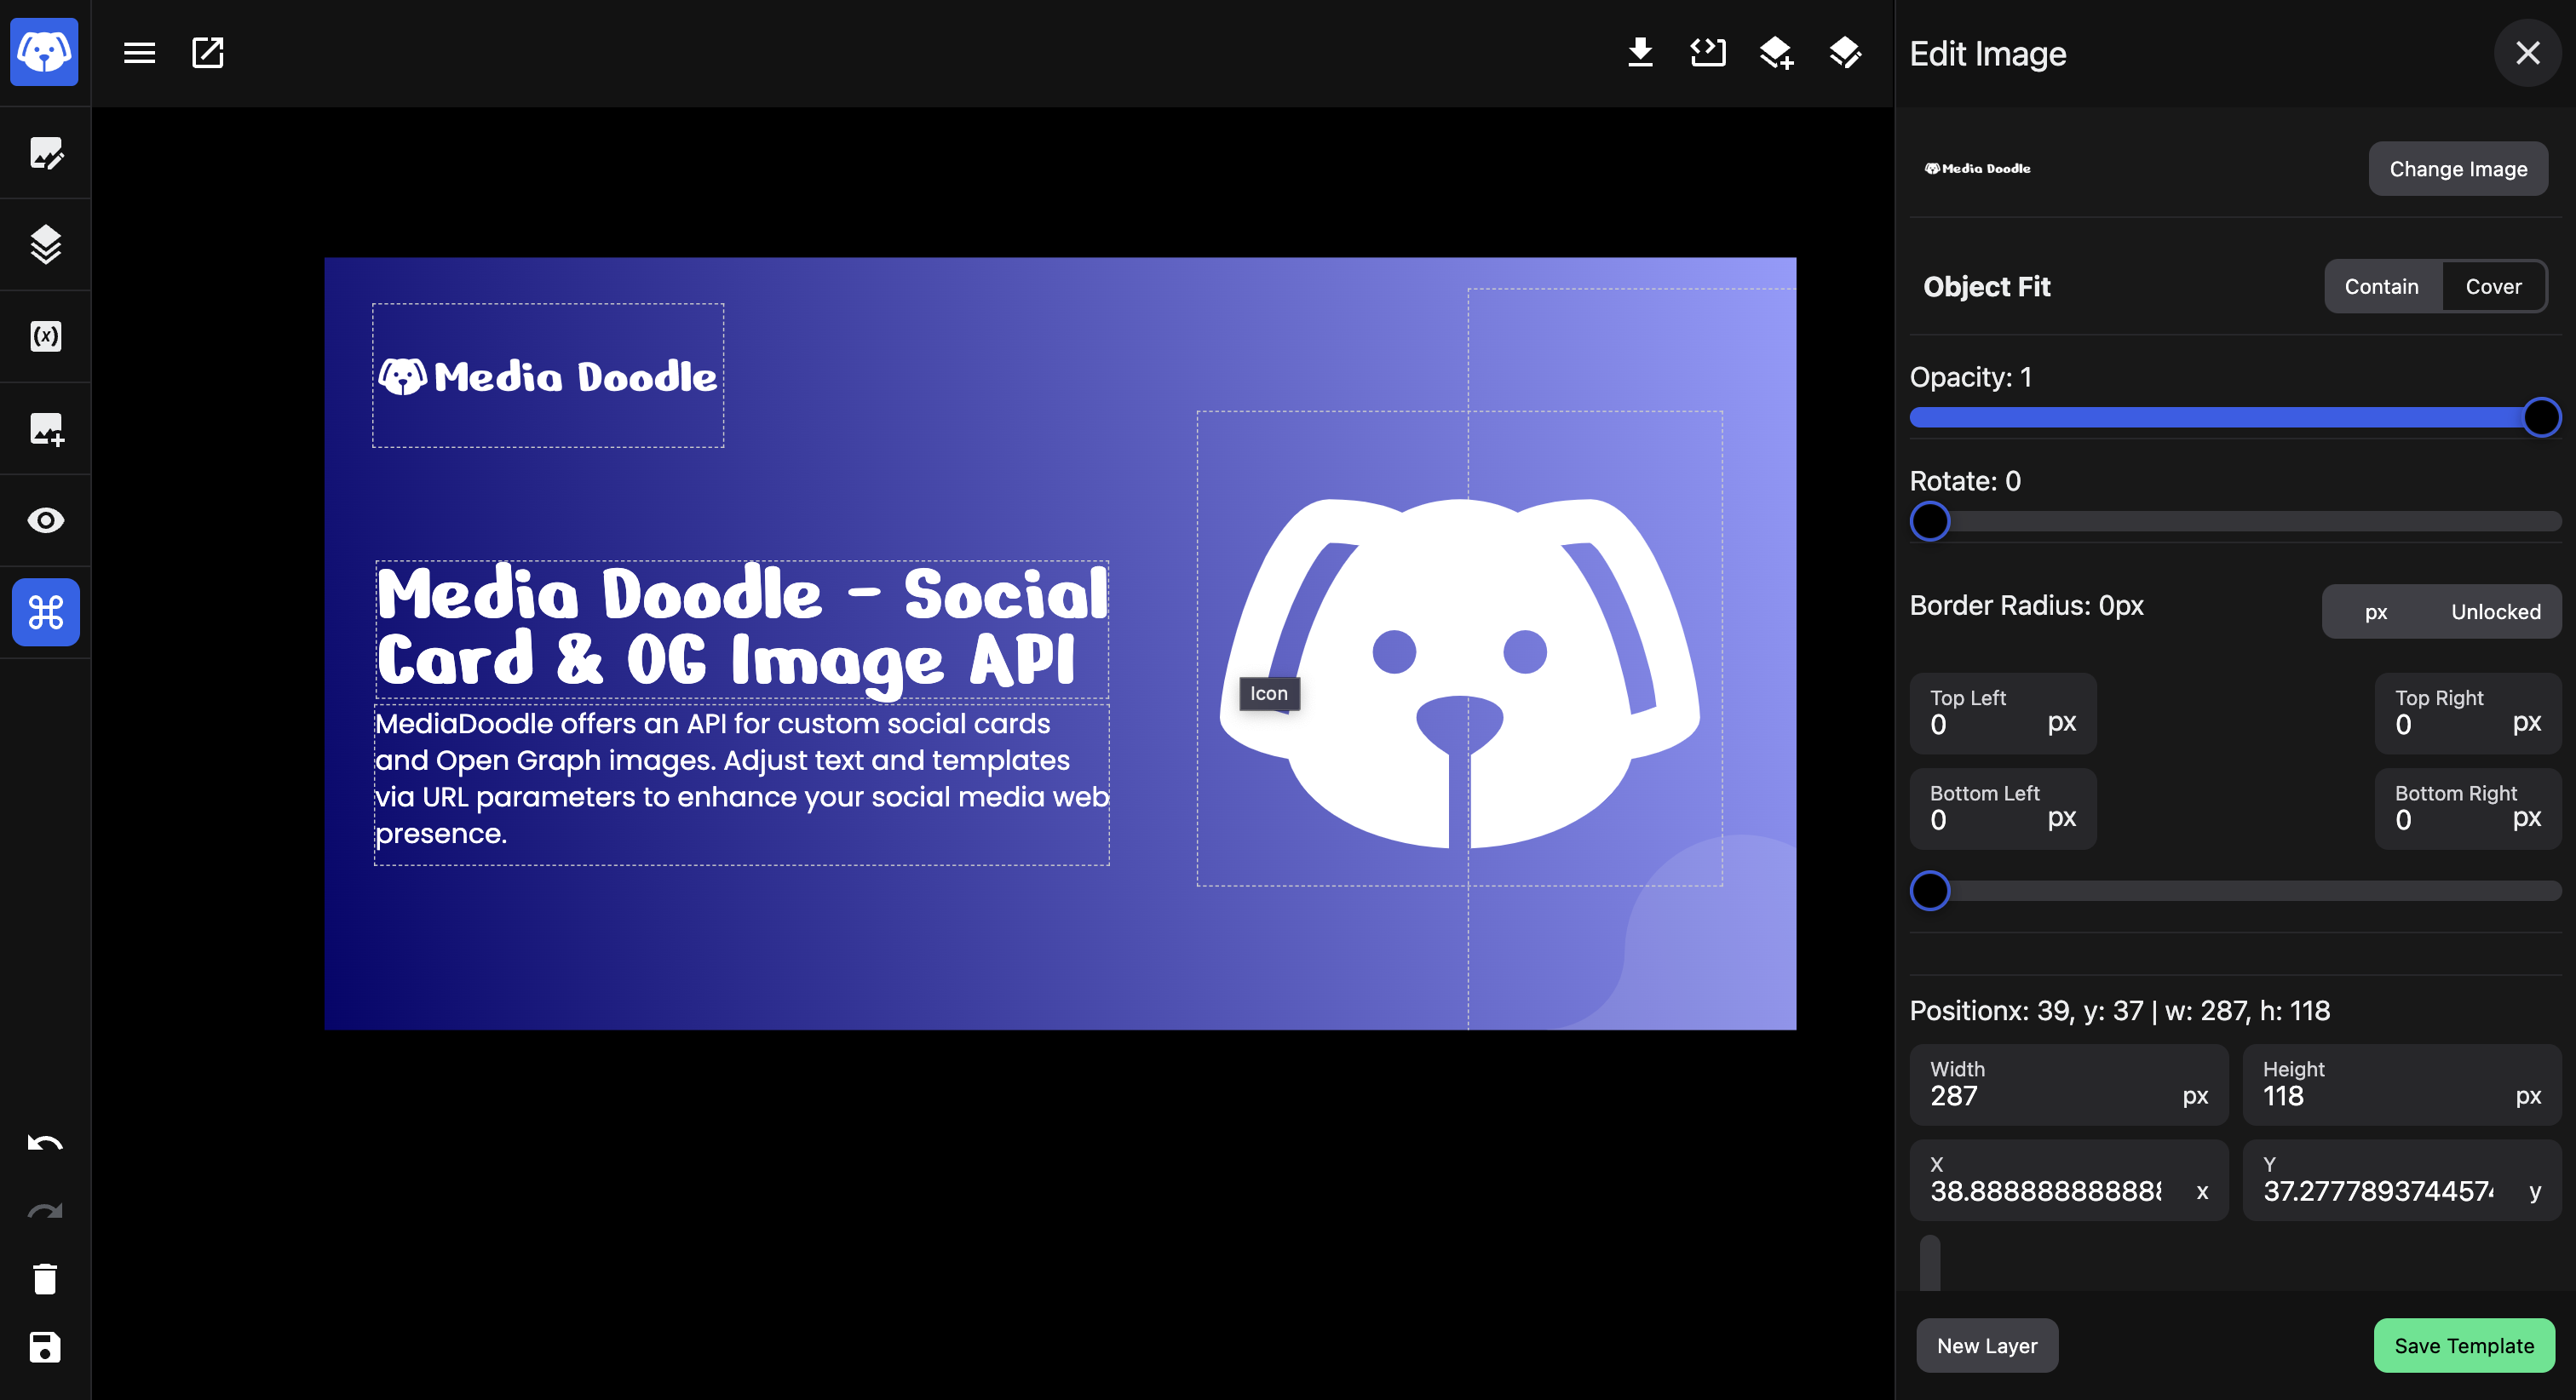This screenshot has width=2576, height=1400.
Task: Click the redo arrow
Action: pos(45,1211)
